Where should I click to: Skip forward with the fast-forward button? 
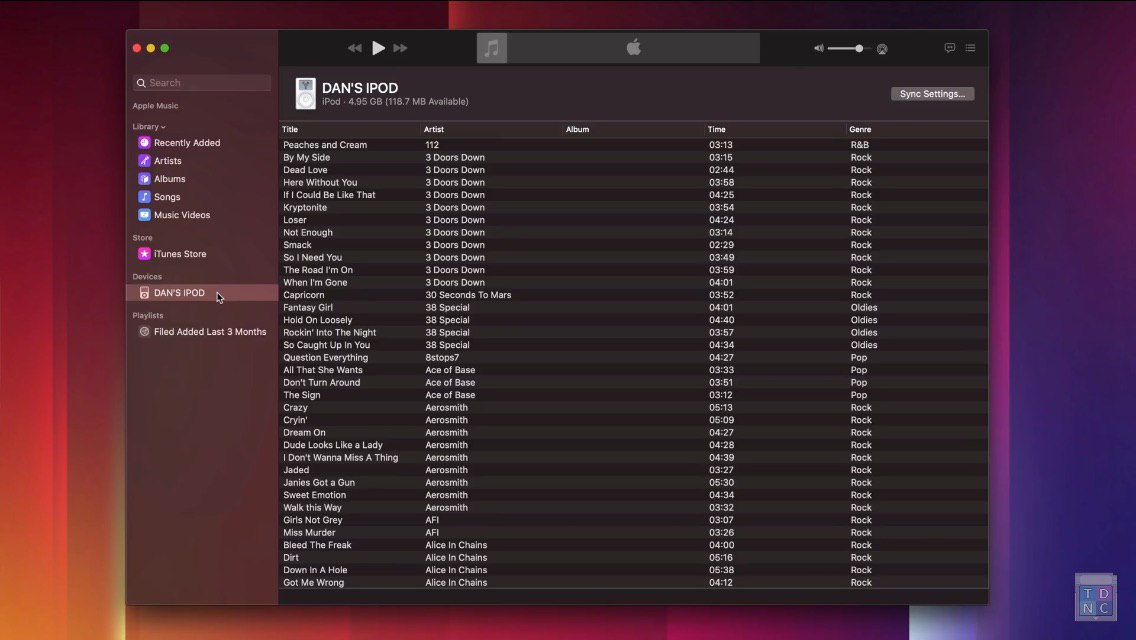click(x=400, y=48)
